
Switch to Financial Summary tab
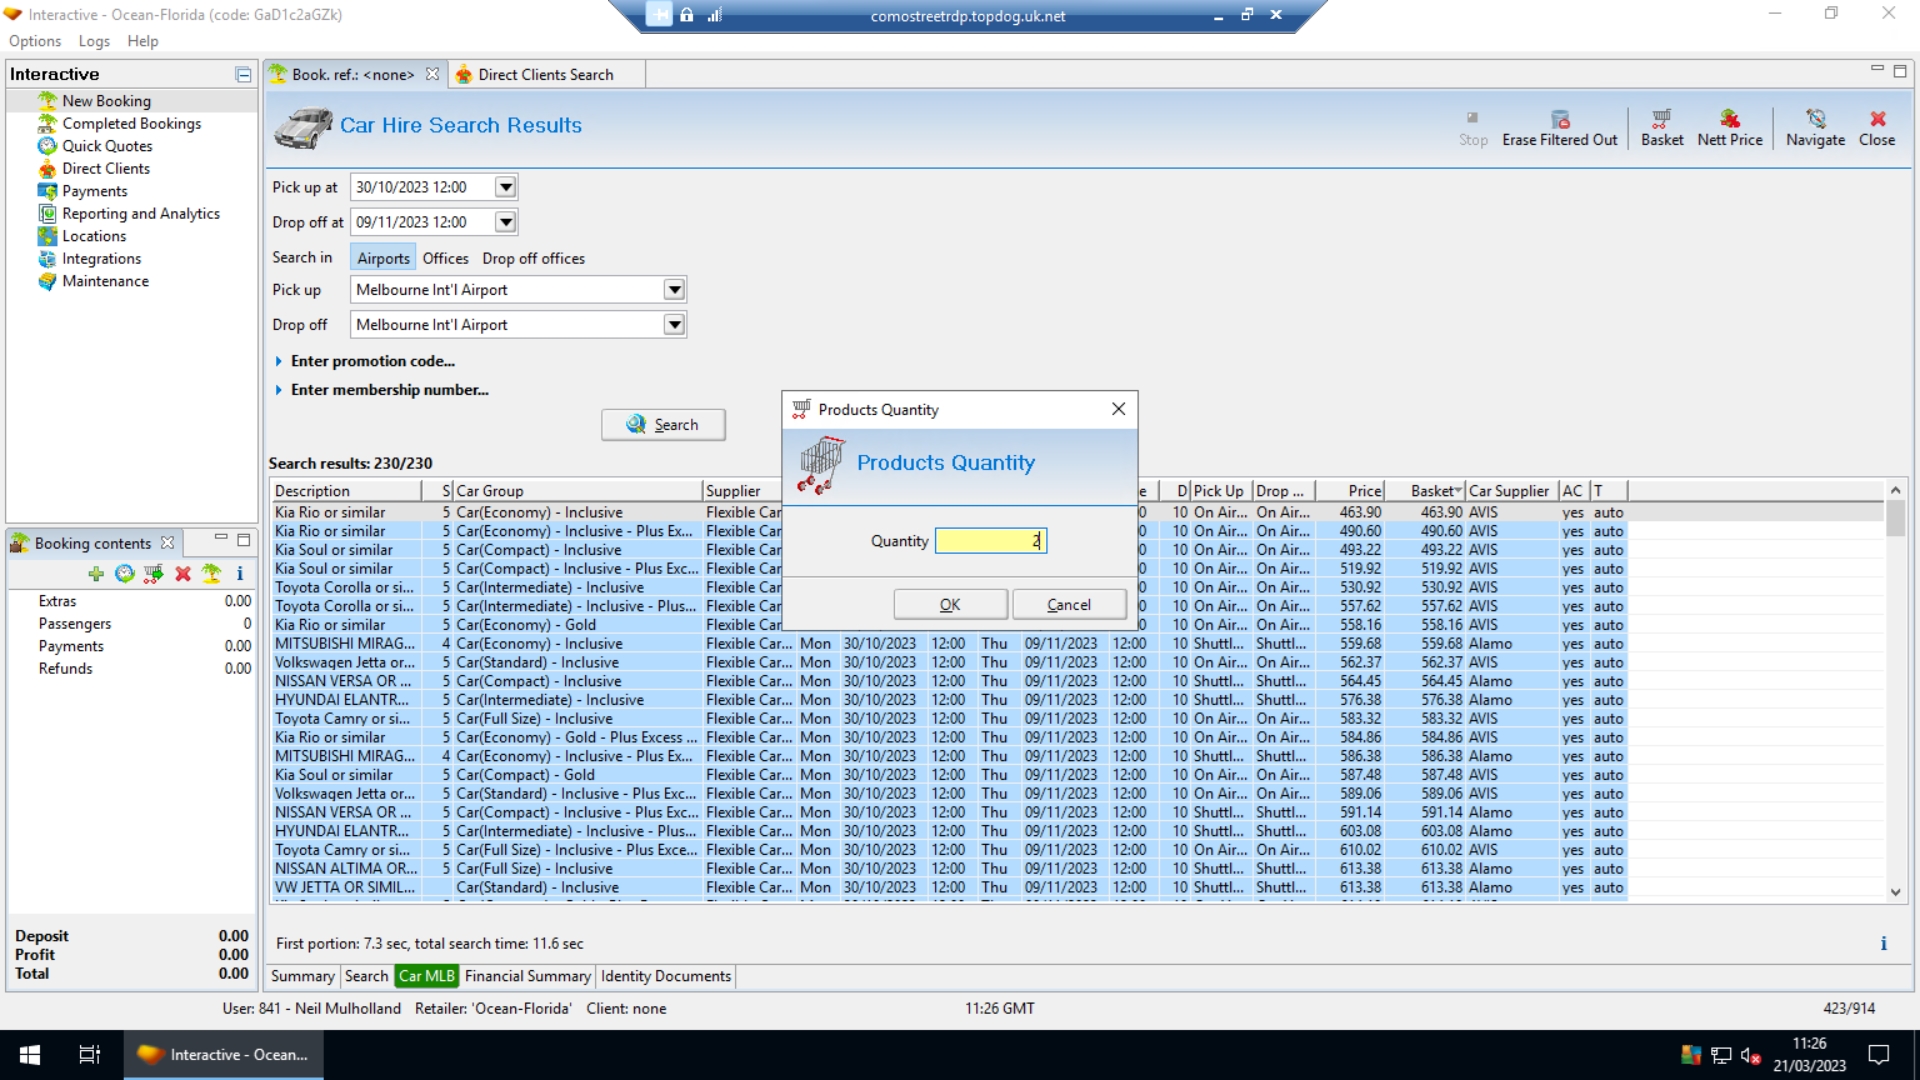click(x=527, y=976)
